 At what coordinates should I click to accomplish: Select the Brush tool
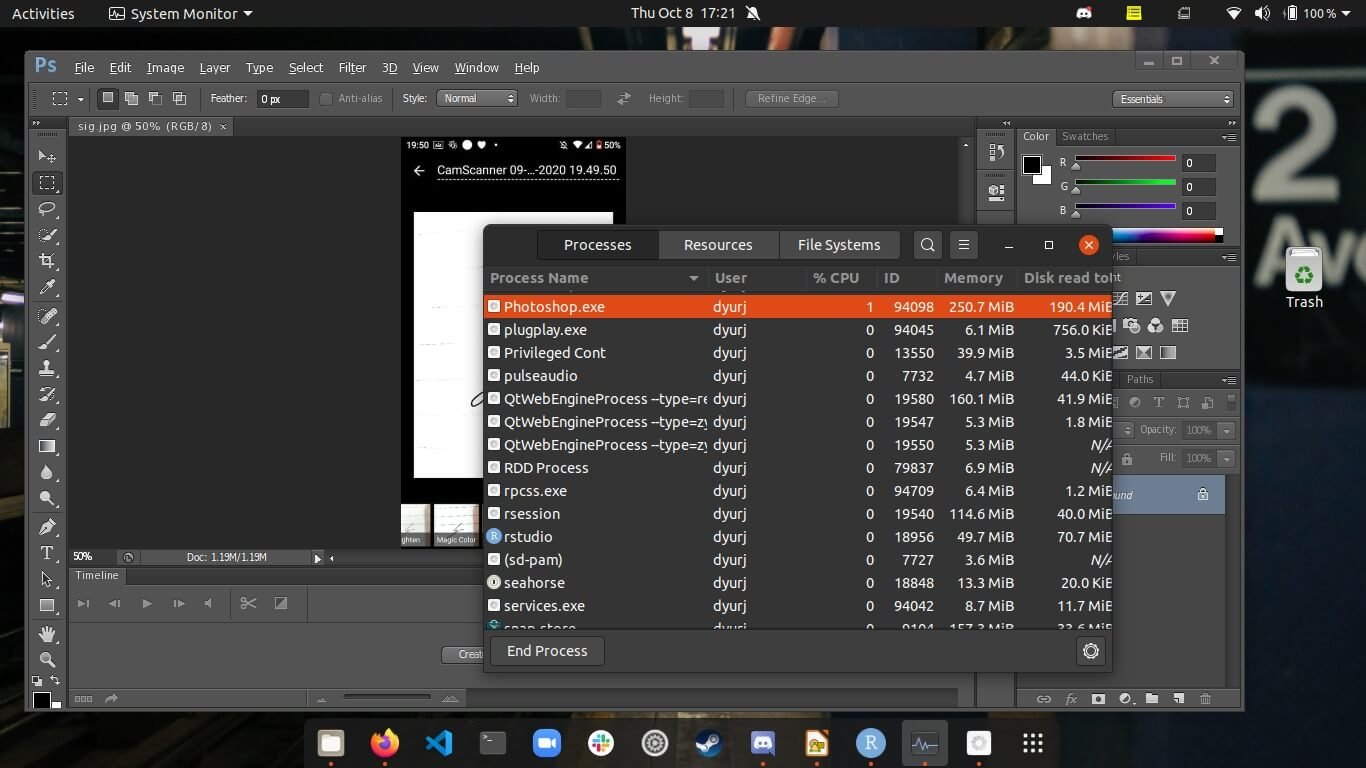pos(47,342)
